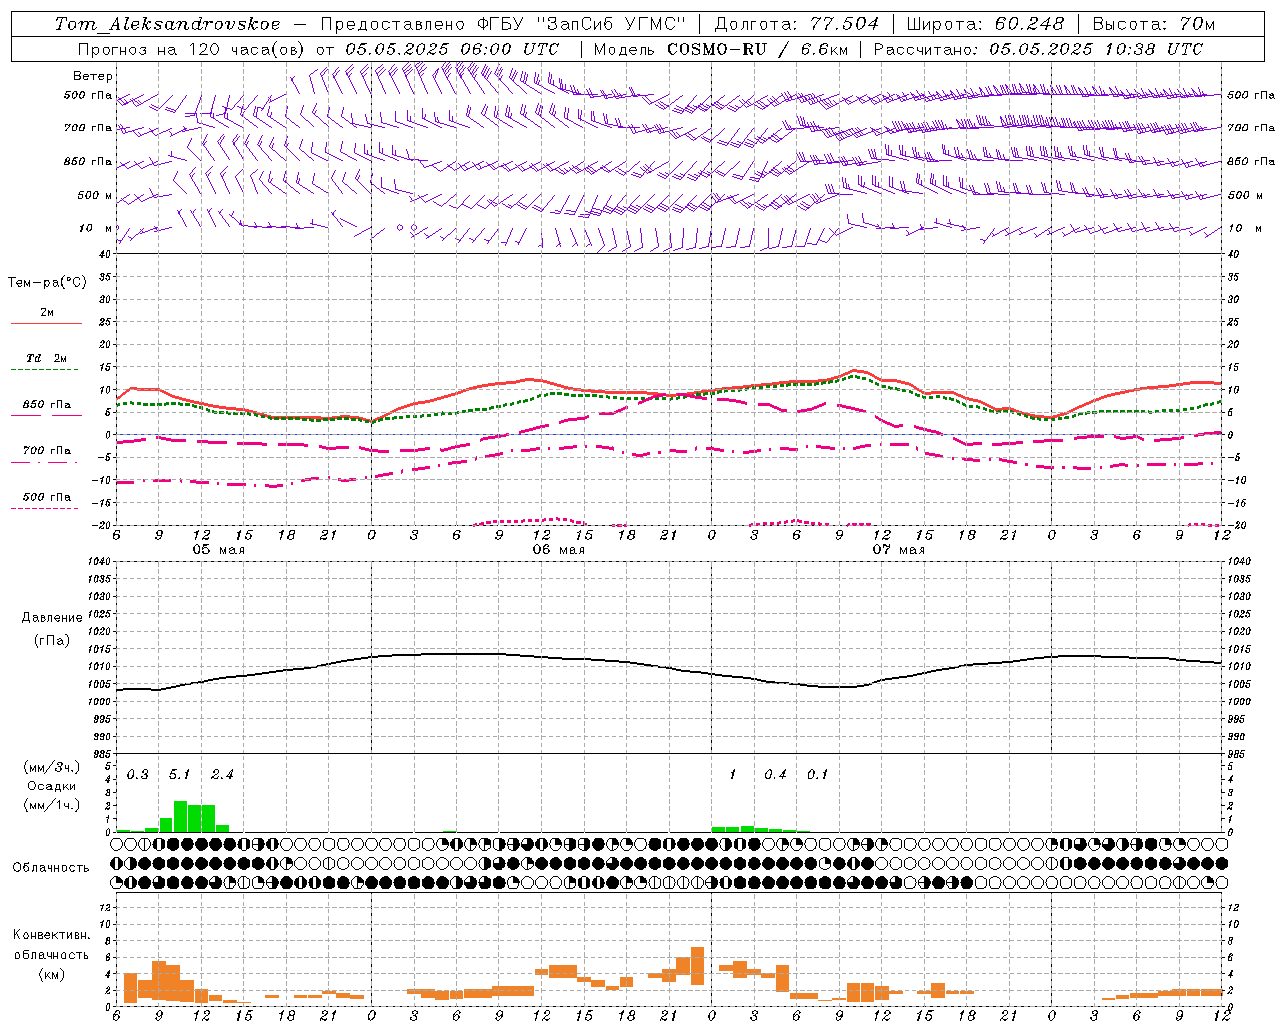The image size is (1280, 1024).
Task: Click the 700 гПа temperature legend entry
Action: [x=47, y=451]
